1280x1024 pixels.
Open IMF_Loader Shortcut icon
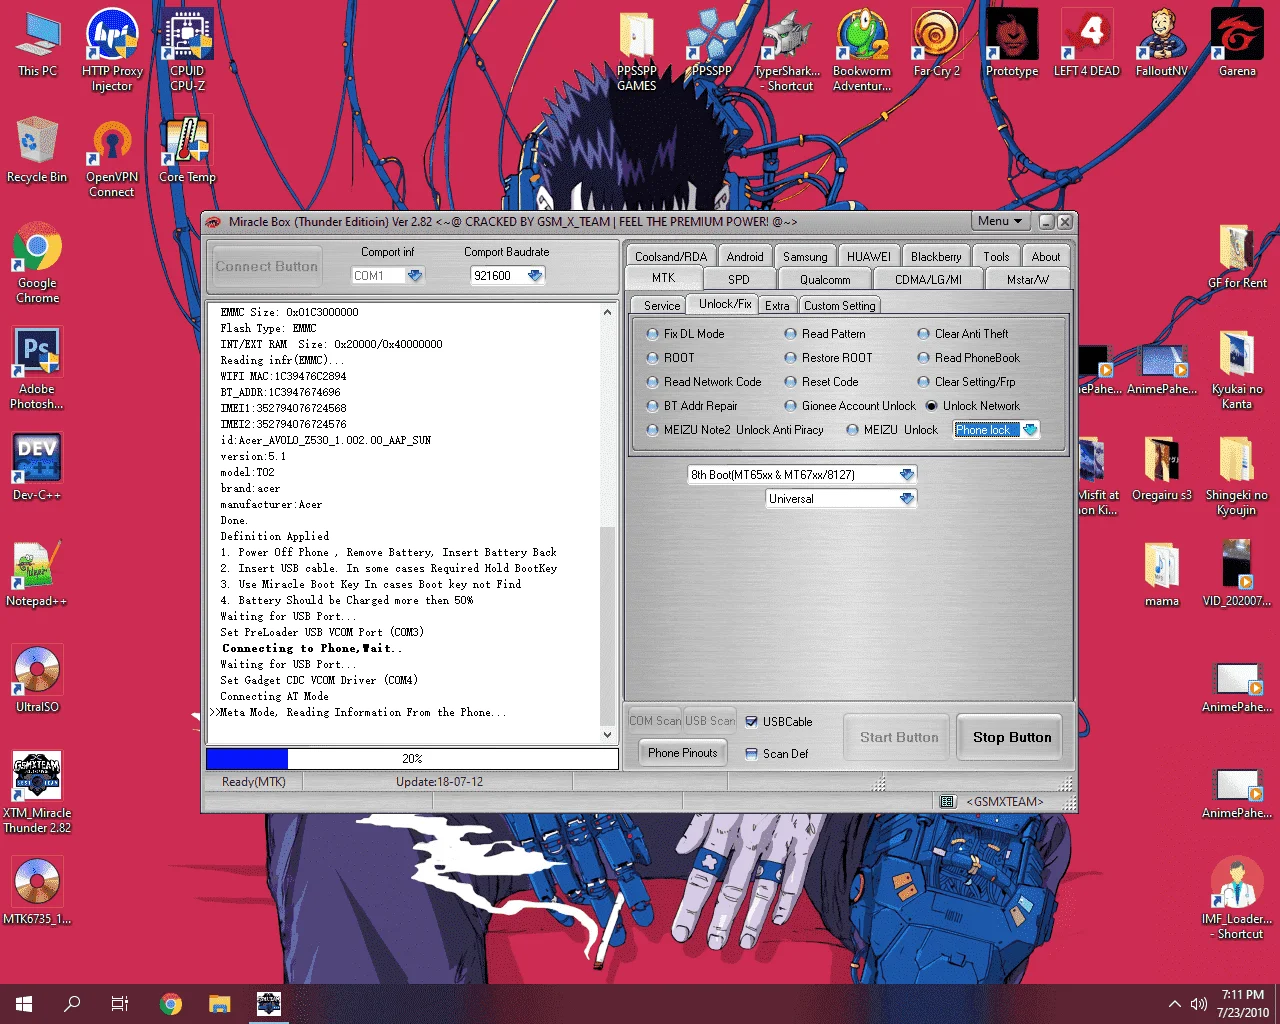pyautogui.click(x=1237, y=899)
